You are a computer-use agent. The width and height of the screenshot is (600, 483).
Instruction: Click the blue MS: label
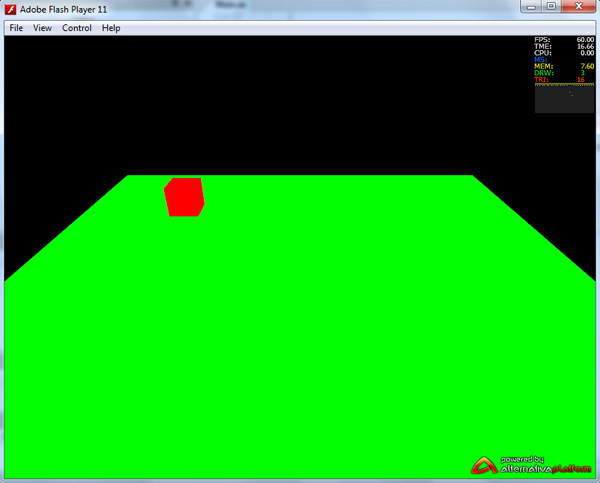(541, 59)
